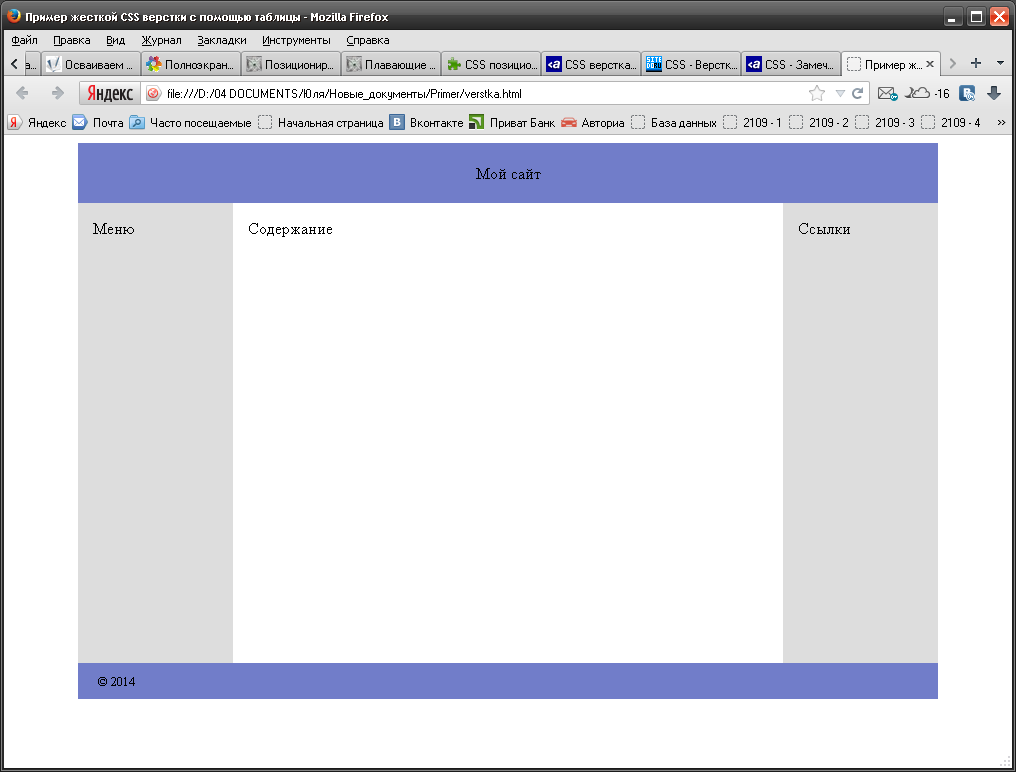Open the 2109 - 2 bookmark
The height and width of the screenshot is (772, 1016).
(x=818, y=123)
